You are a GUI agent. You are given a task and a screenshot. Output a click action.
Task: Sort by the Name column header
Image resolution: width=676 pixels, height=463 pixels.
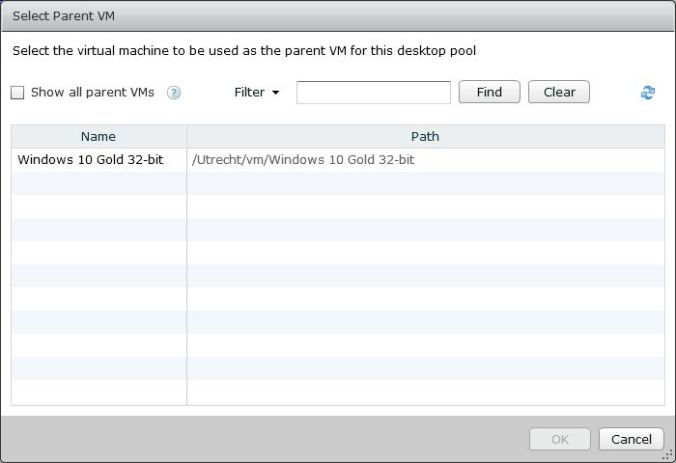click(98, 136)
